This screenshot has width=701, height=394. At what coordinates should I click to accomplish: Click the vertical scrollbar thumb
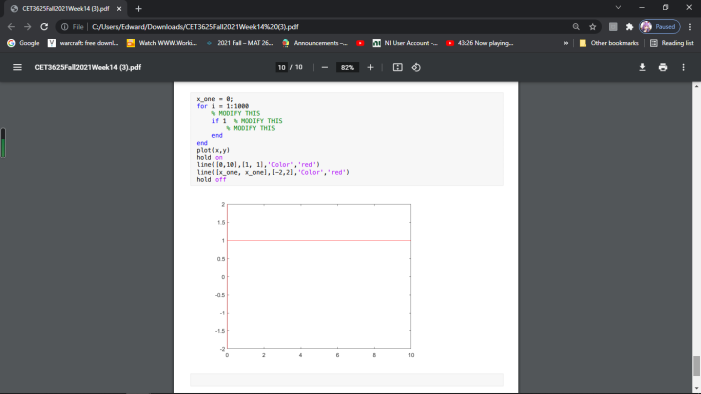[696, 366]
